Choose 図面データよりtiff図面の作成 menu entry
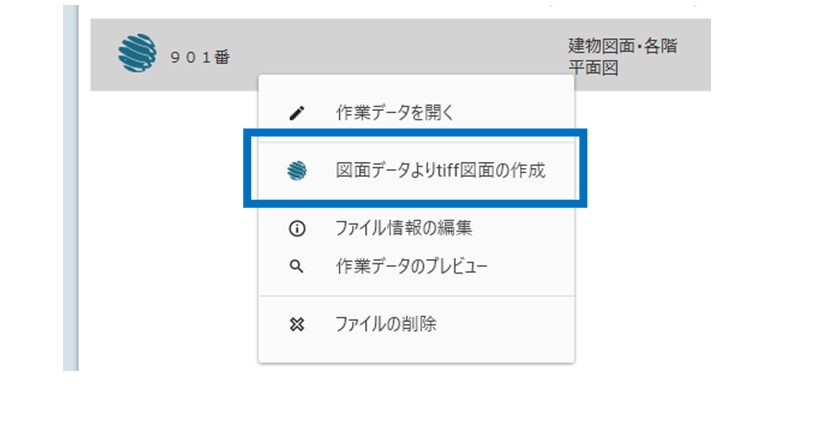 (416, 170)
